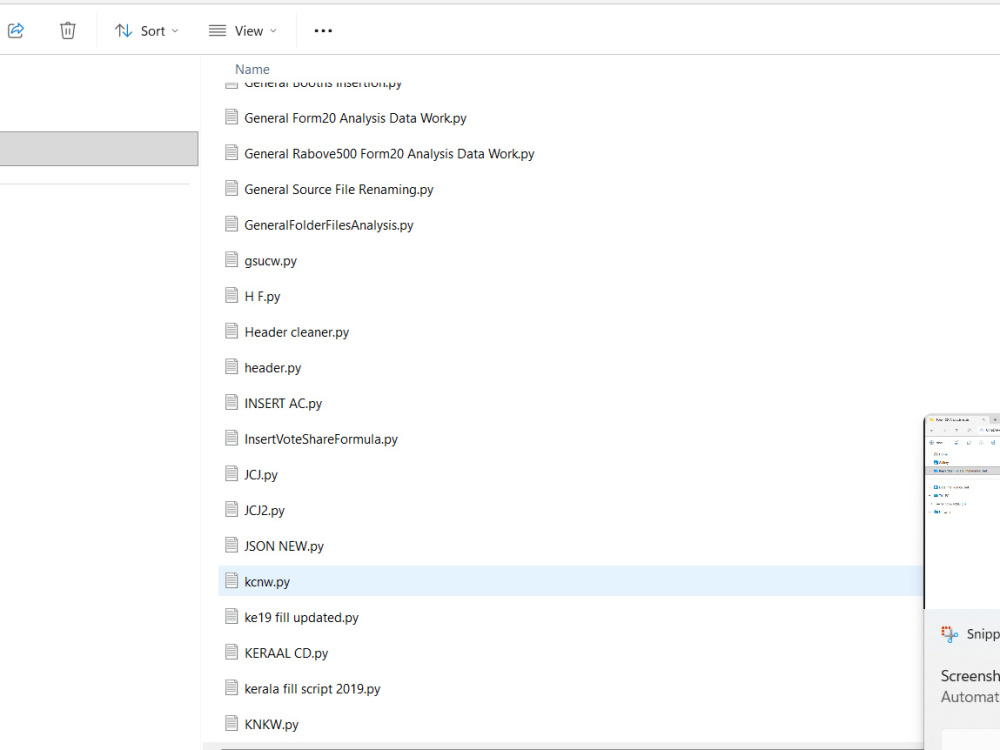1000x750 pixels.
Task: Click file icon beside General Rabove500 Form20 Analysis
Action: tap(232, 152)
